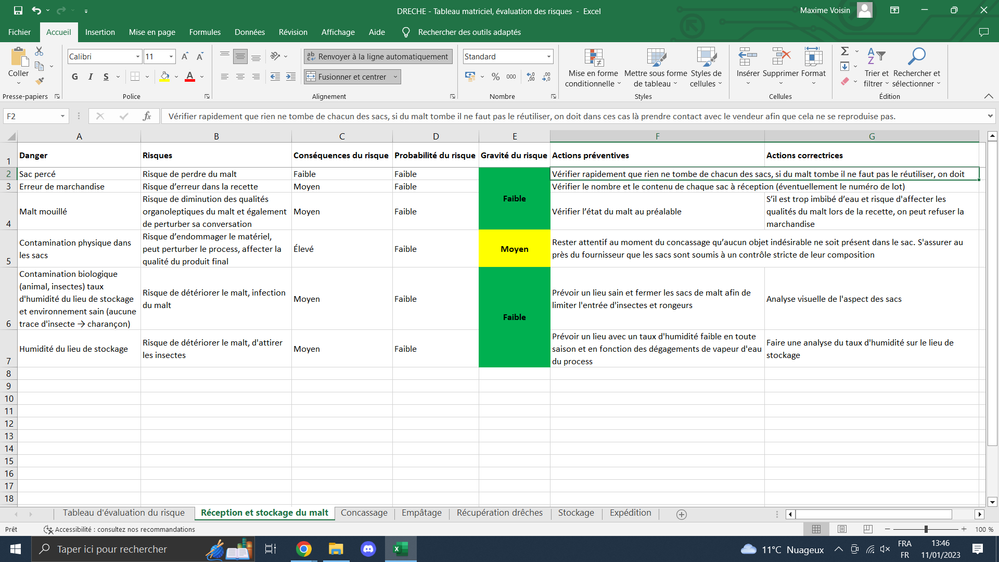Switch to the Insertion ribbon tab
The image size is (999, 562).
pos(100,32)
